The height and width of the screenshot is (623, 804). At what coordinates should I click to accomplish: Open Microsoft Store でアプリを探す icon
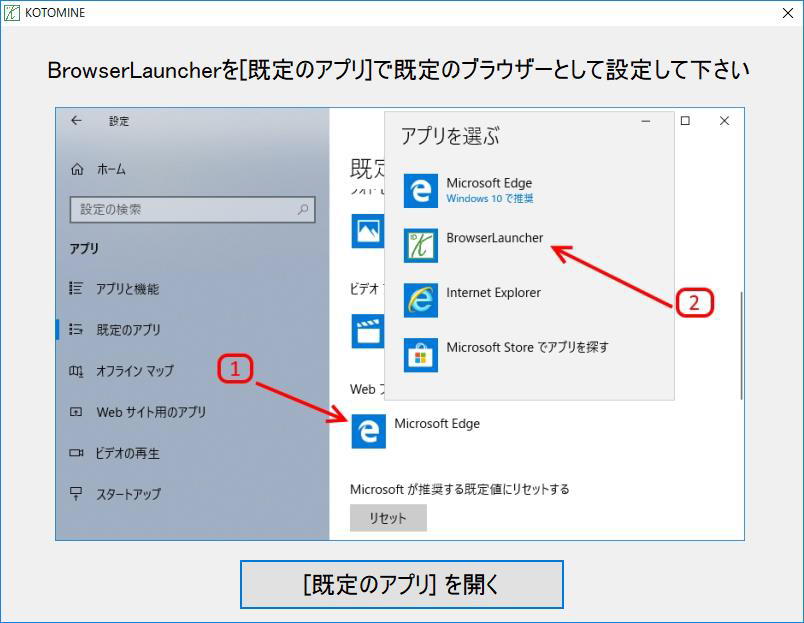420,355
